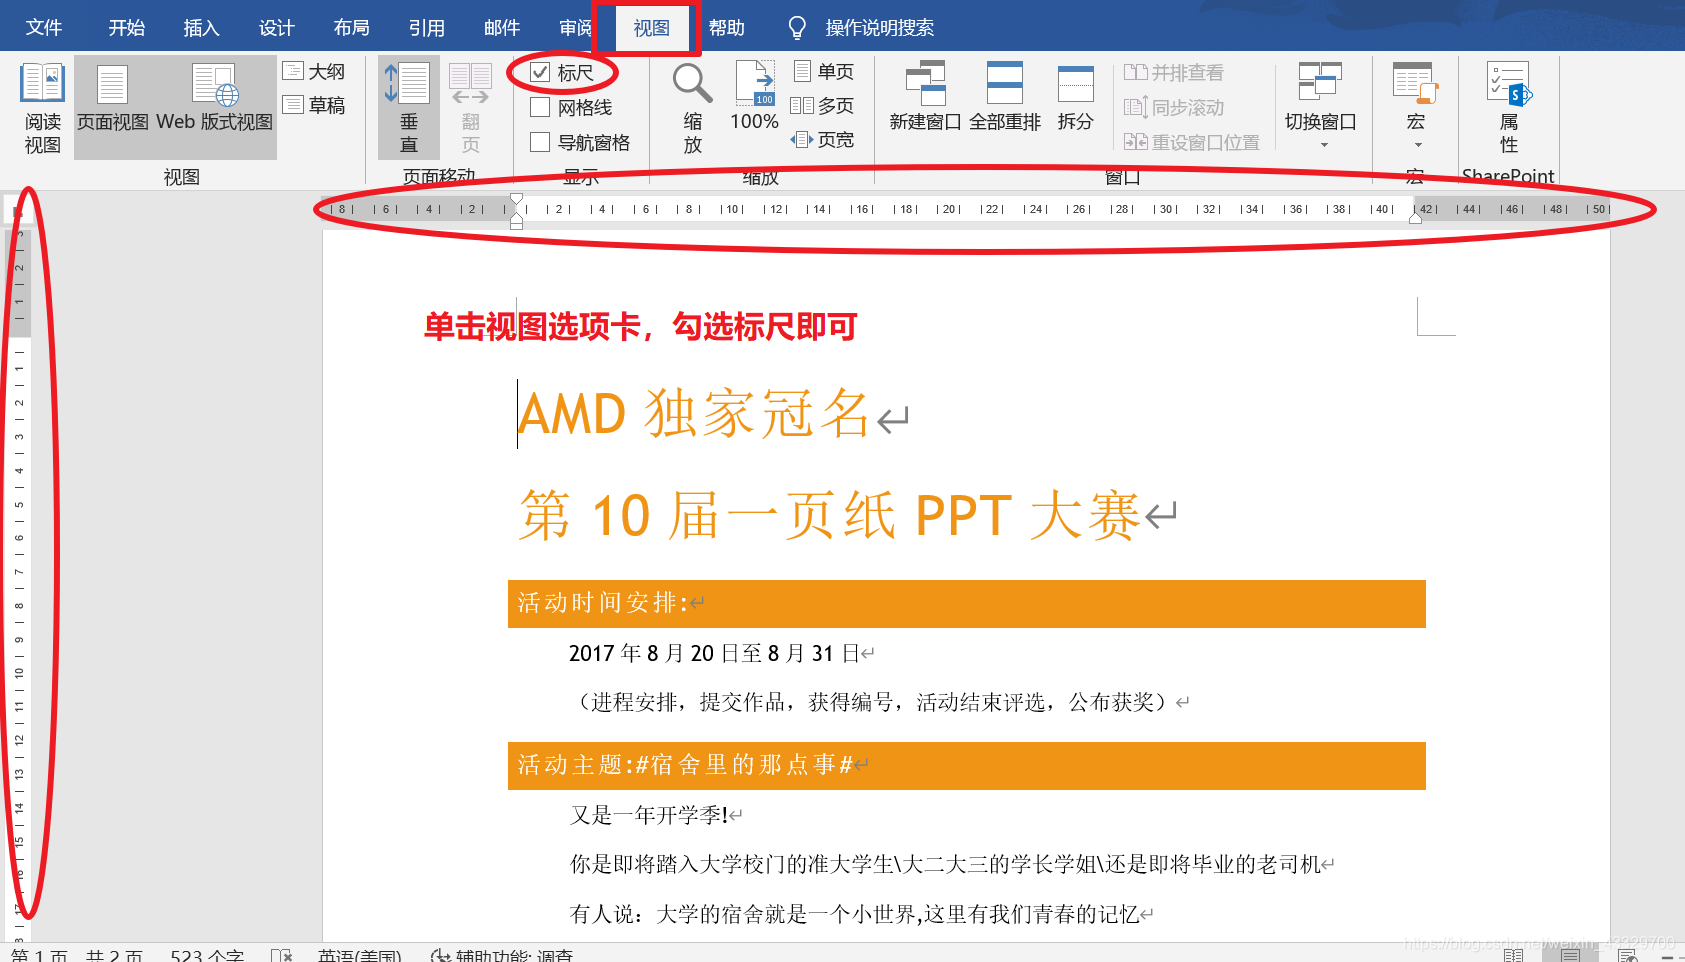Open Draft view (草稿)

pos(314,104)
